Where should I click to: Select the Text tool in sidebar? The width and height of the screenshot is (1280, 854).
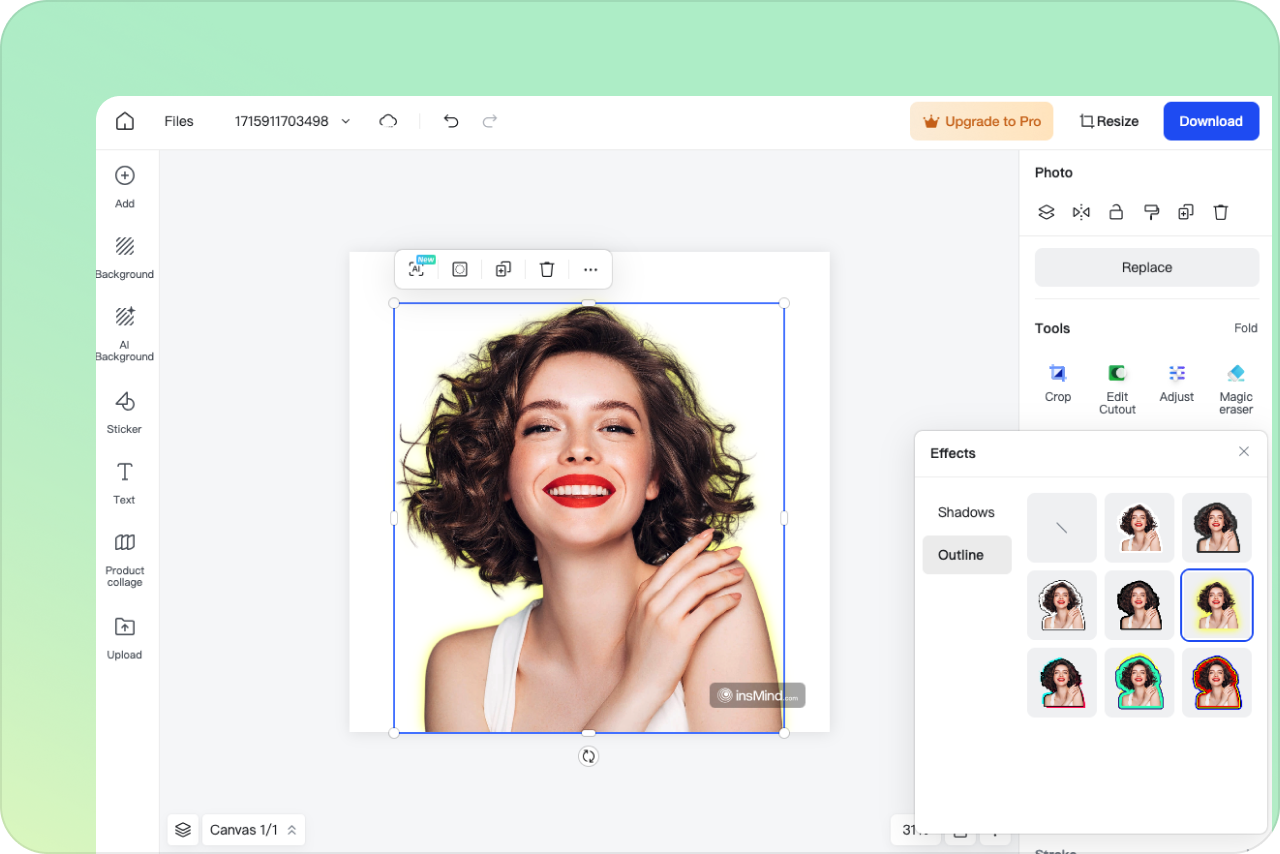[125, 483]
